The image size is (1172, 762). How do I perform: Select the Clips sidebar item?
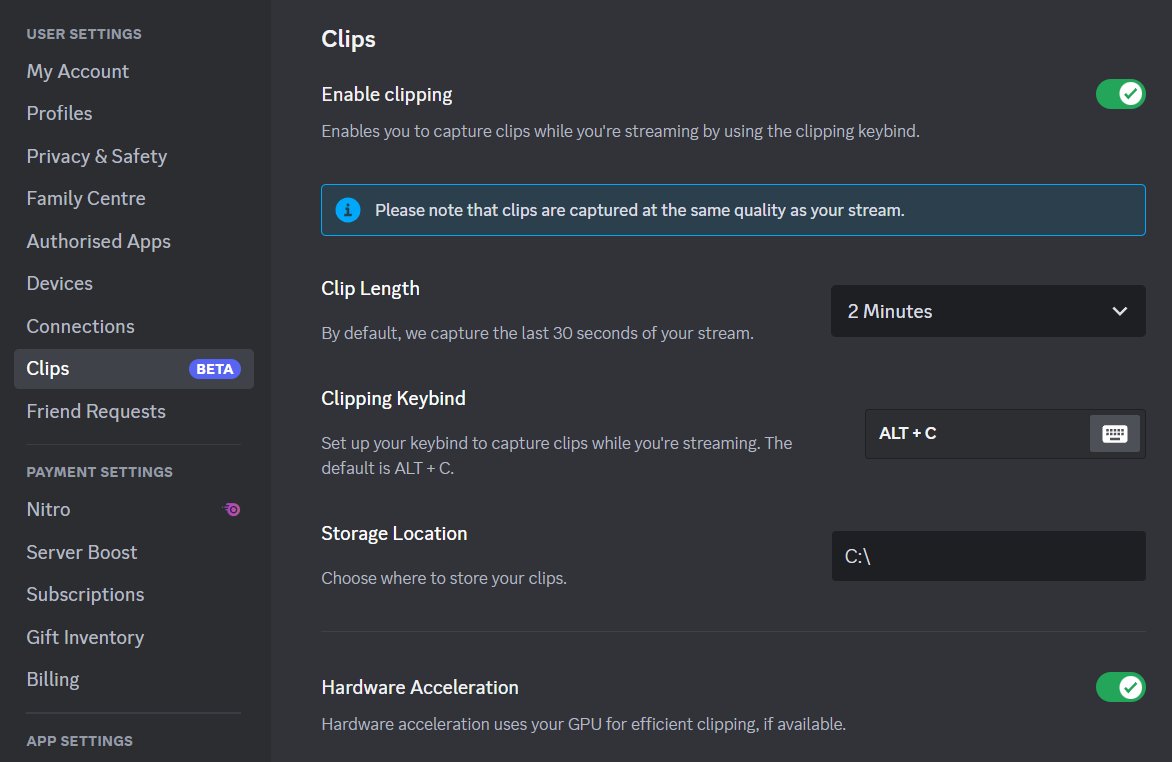134,369
